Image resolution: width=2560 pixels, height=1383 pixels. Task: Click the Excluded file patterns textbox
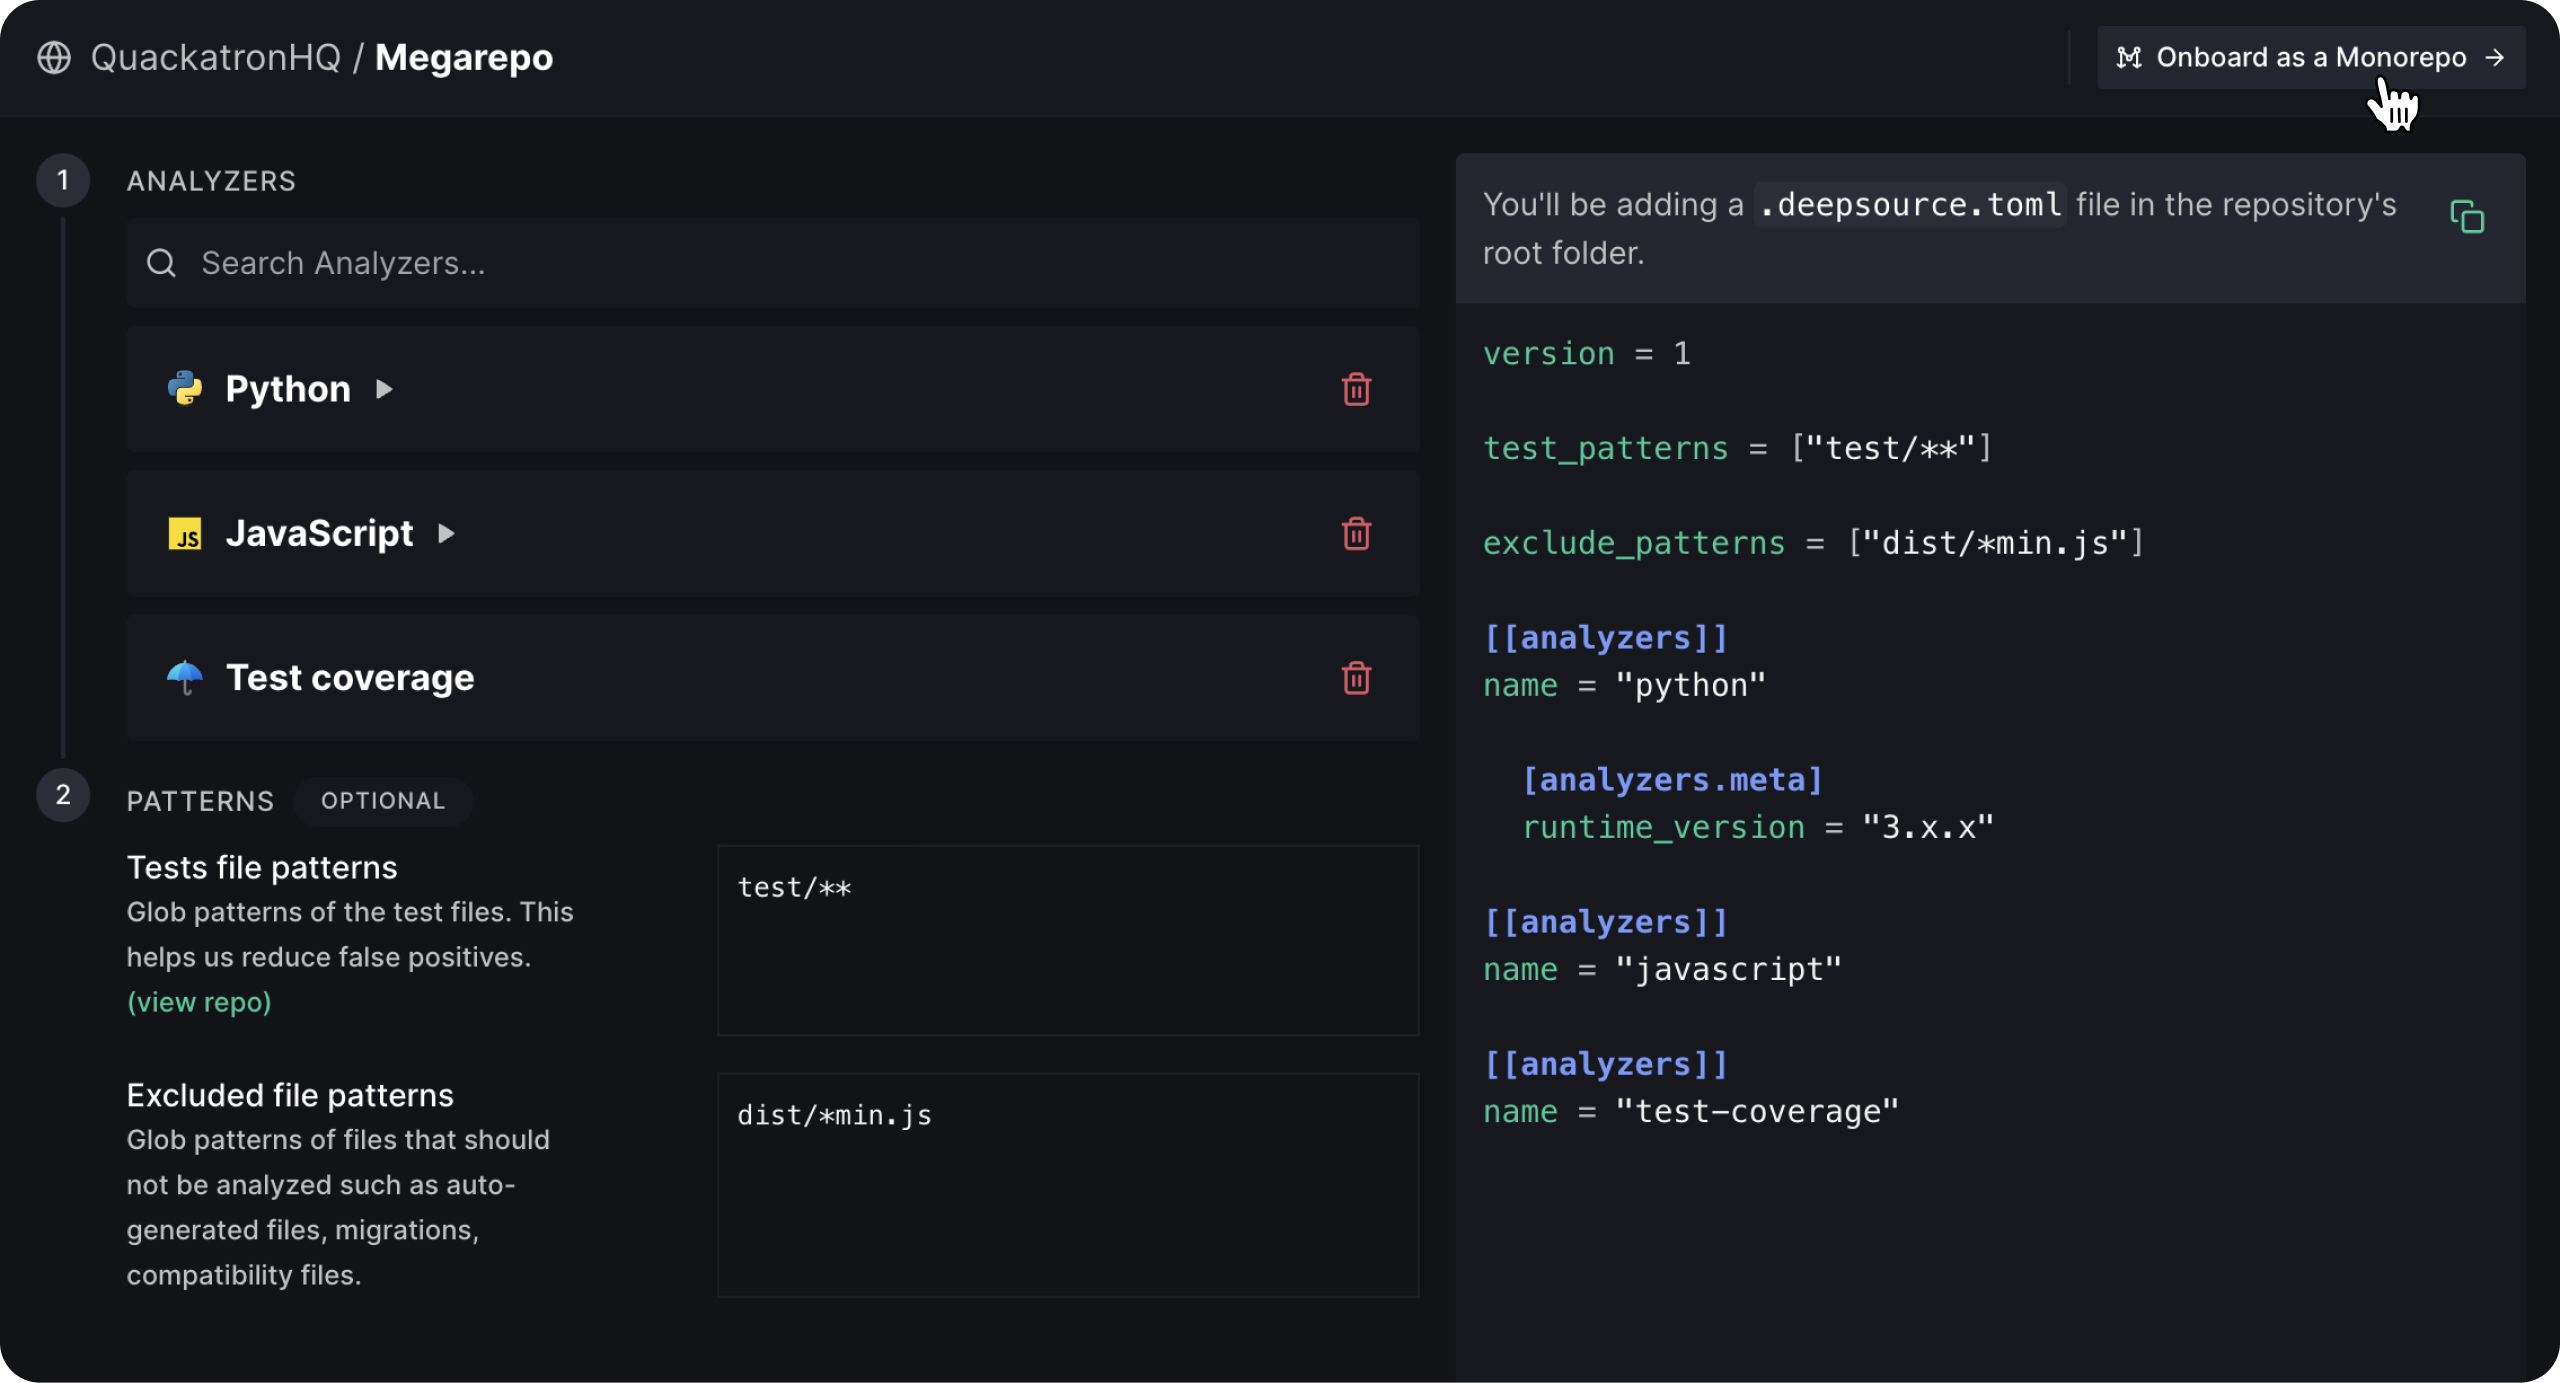coord(1067,1185)
